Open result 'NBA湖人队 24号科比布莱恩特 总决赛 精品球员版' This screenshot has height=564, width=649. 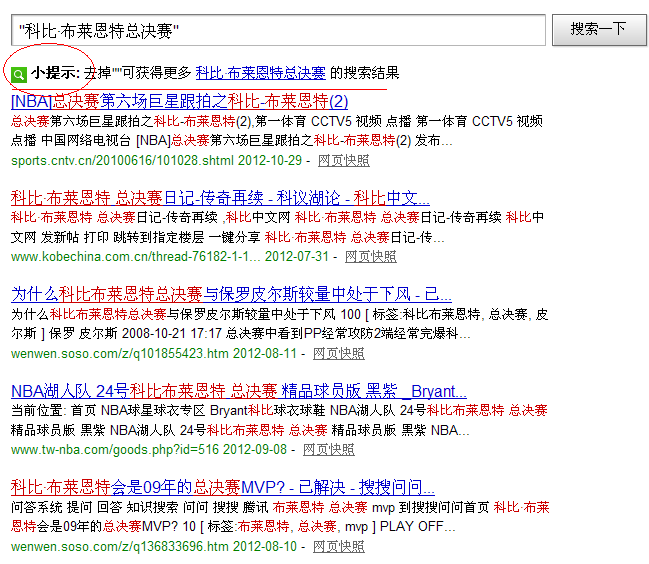click(x=238, y=391)
